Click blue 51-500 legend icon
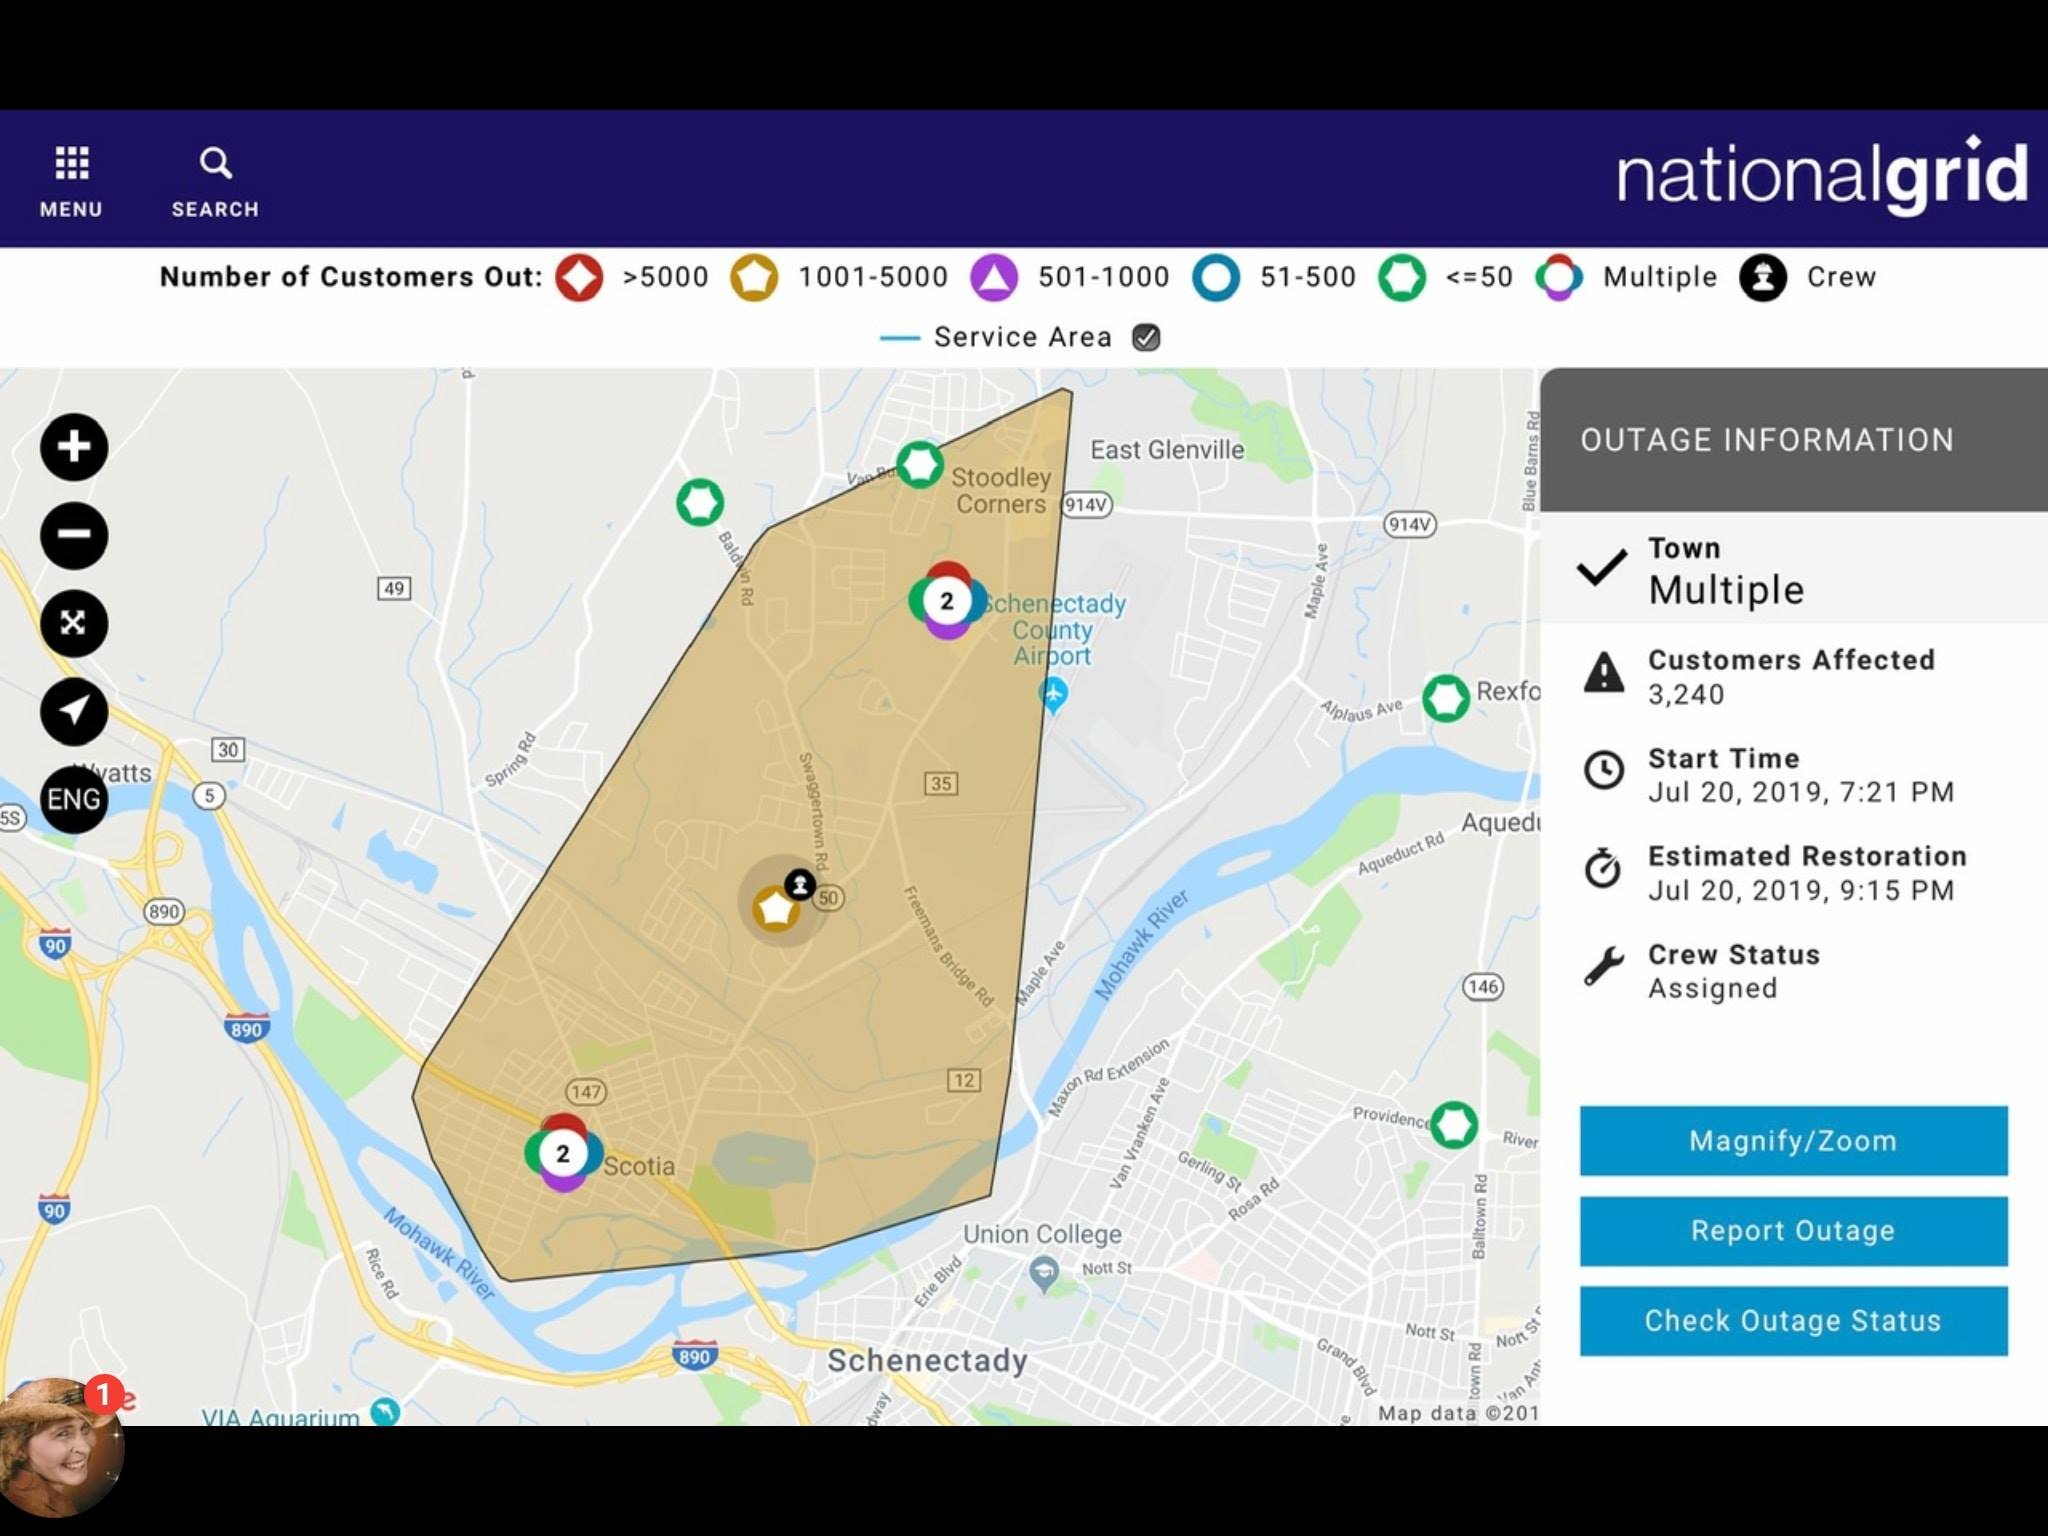Image resolution: width=2048 pixels, height=1536 pixels. [1216, 277]
